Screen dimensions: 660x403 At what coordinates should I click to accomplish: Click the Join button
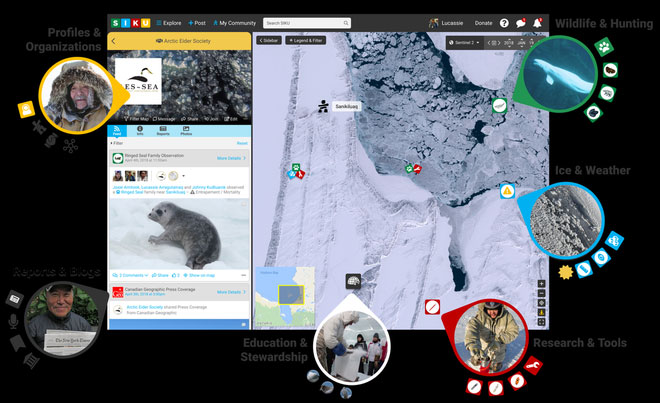(x=211, y=119)
